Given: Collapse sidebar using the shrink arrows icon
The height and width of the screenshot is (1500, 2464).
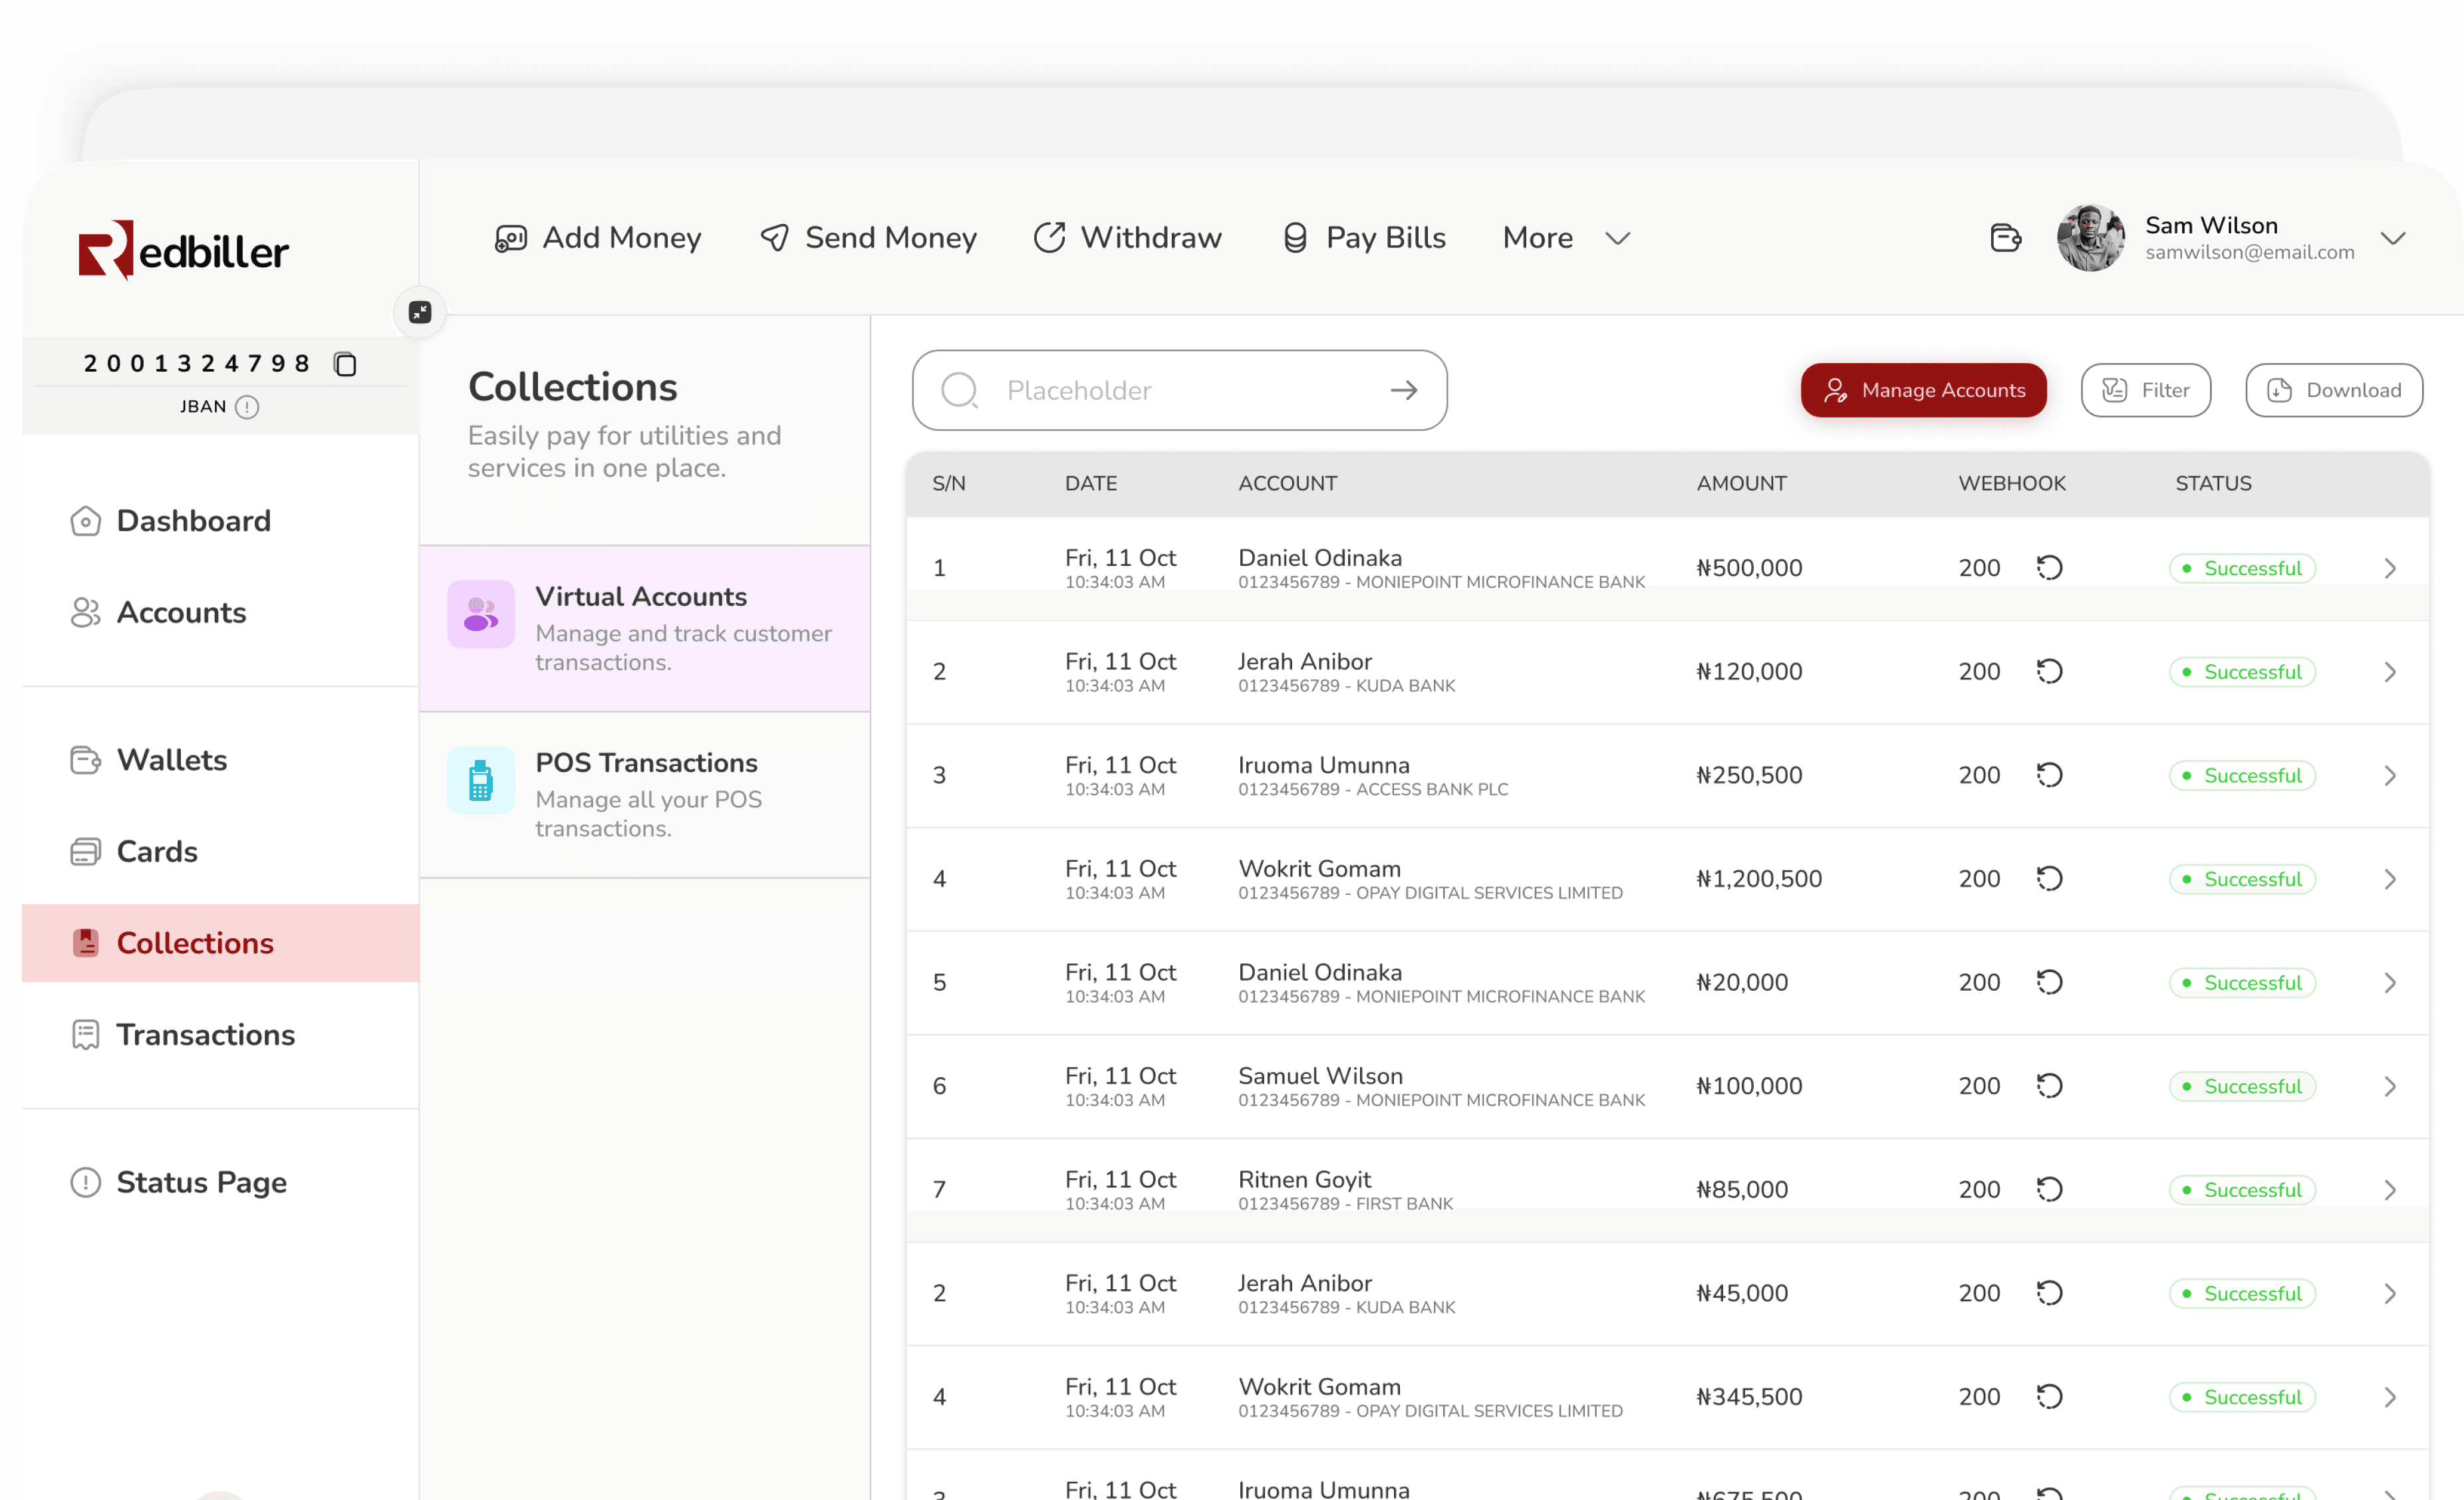Looking at the screenshot, I should click(420, 312).
